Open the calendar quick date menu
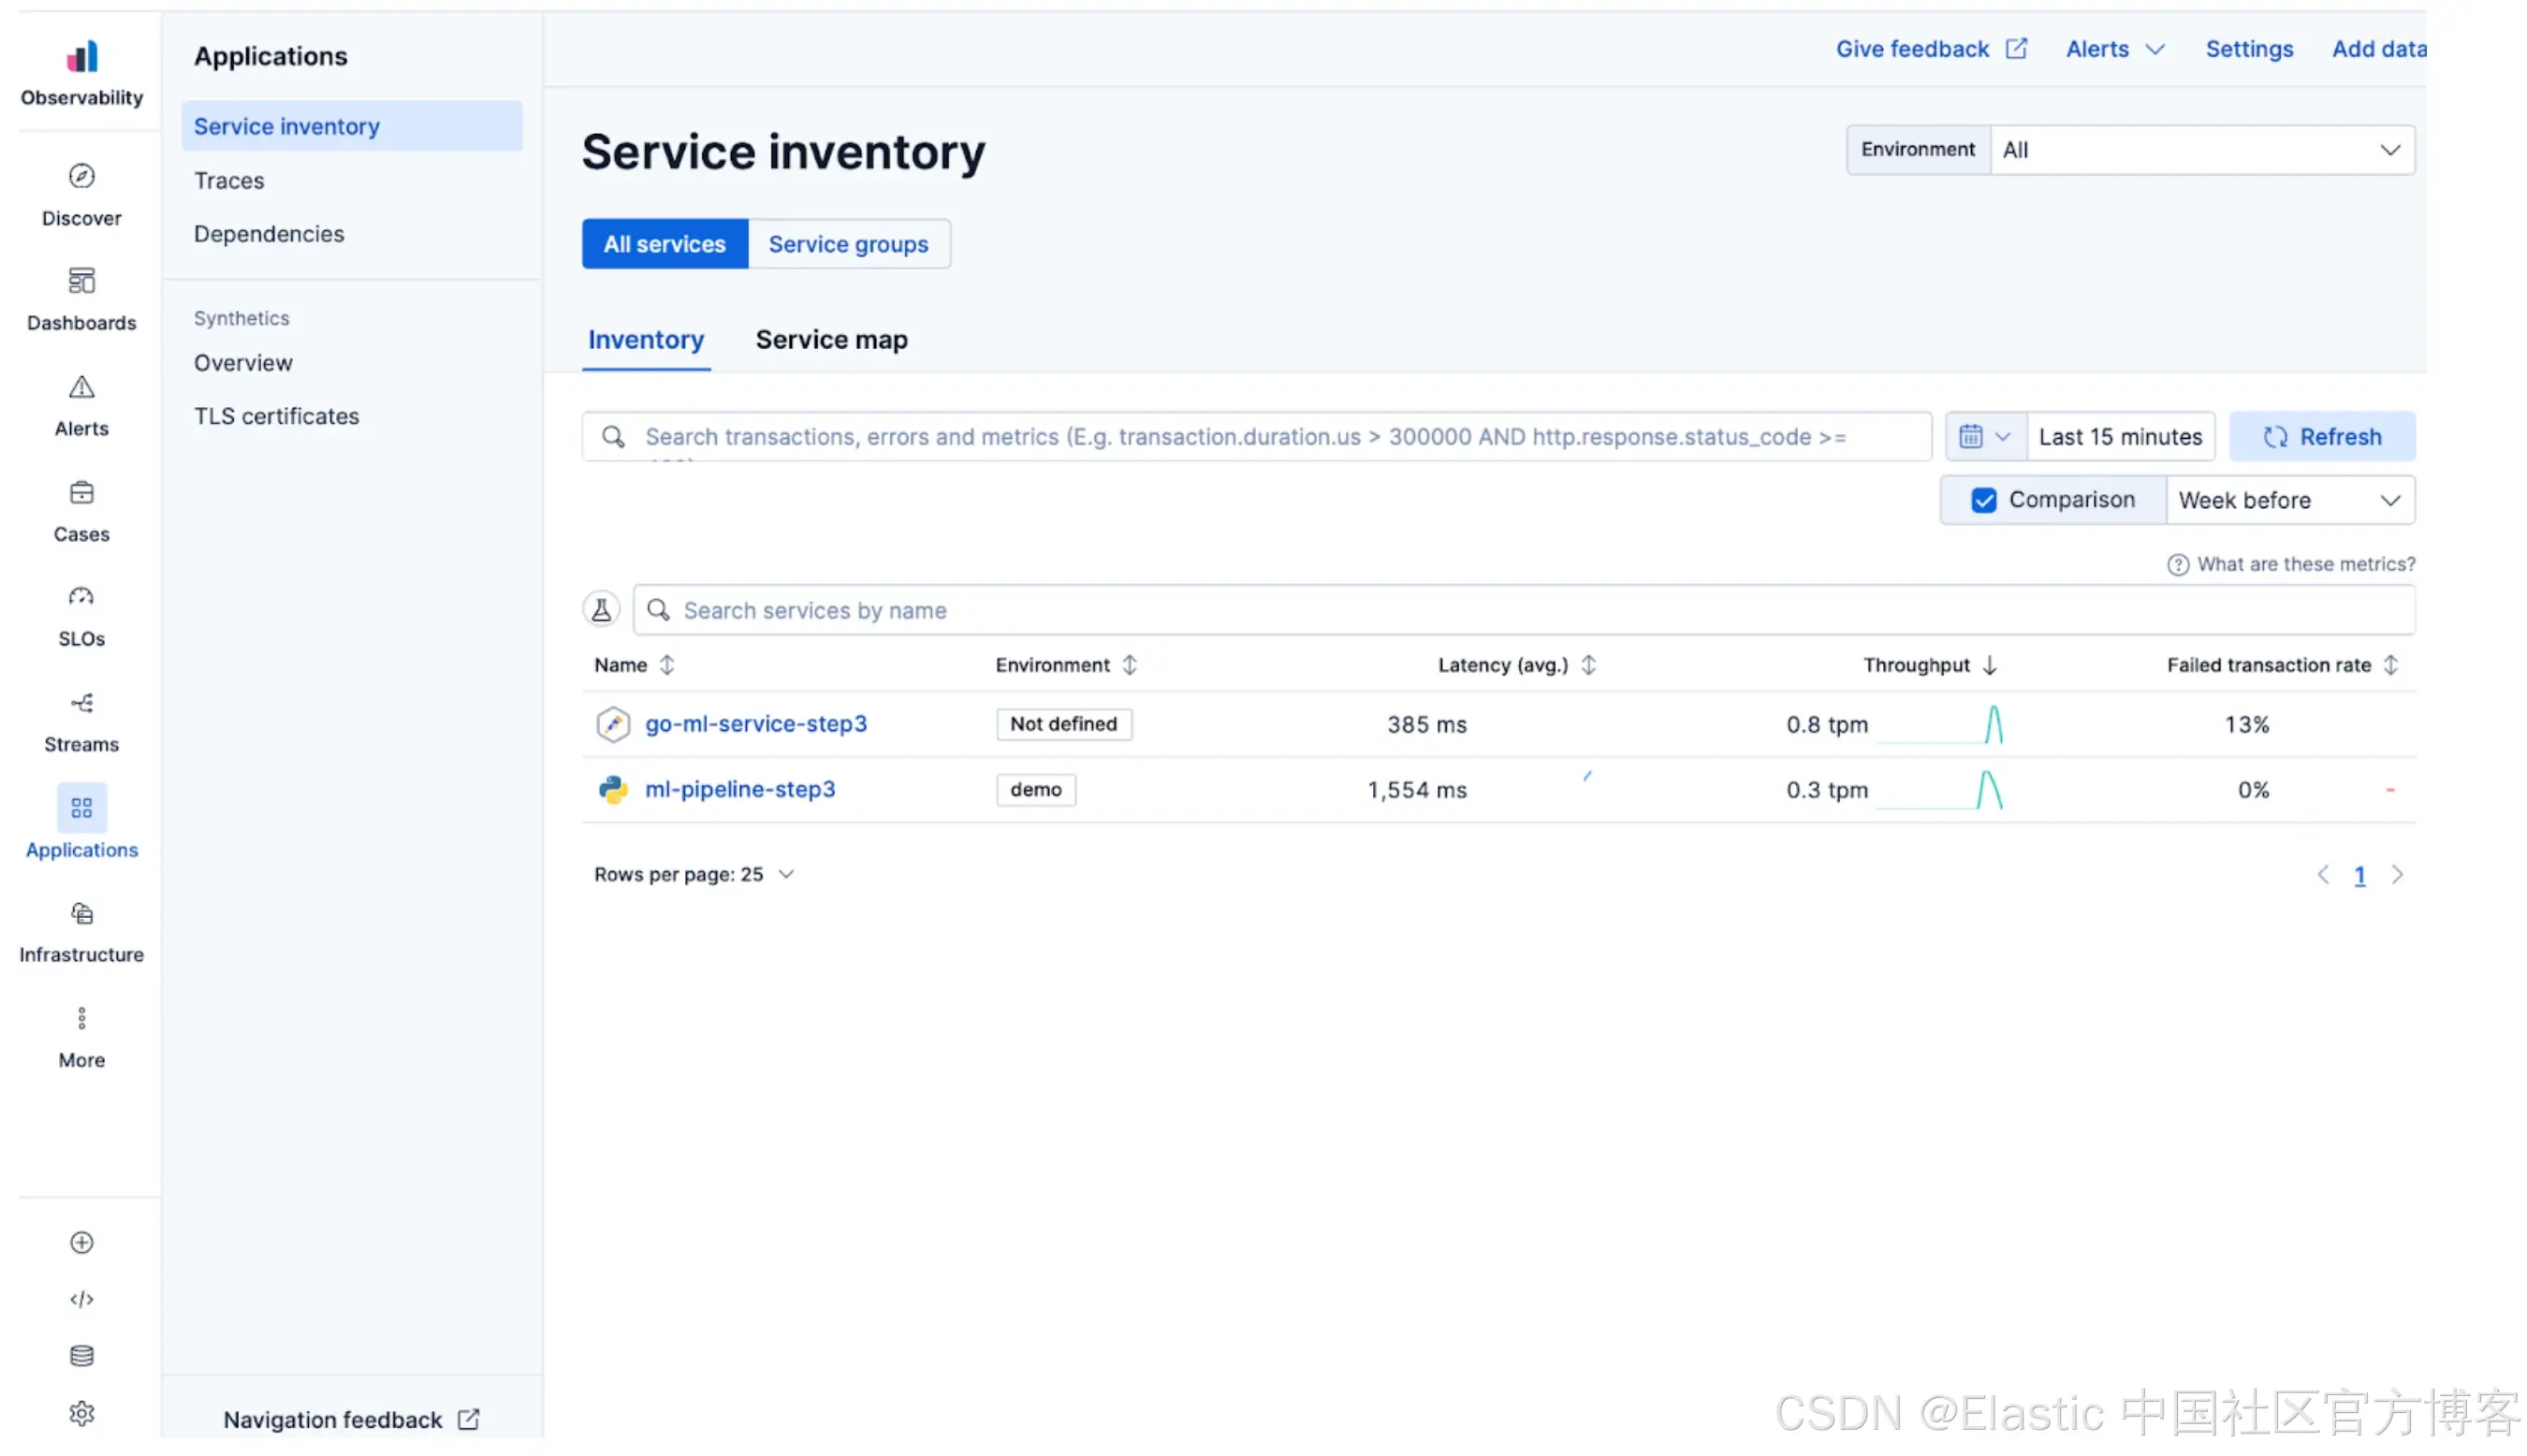 pyautogui.click(x=1984, y=437)
